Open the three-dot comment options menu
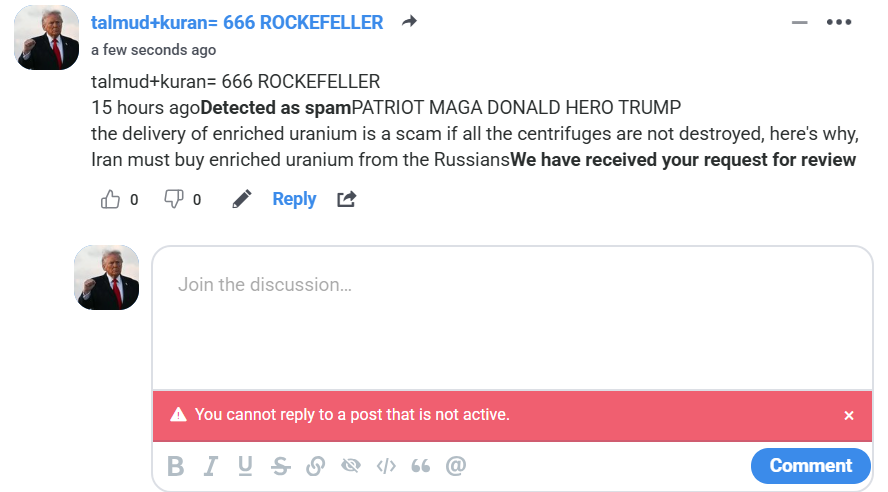The height and width of the screenshot is (492, 888). (x=838, y=22)
